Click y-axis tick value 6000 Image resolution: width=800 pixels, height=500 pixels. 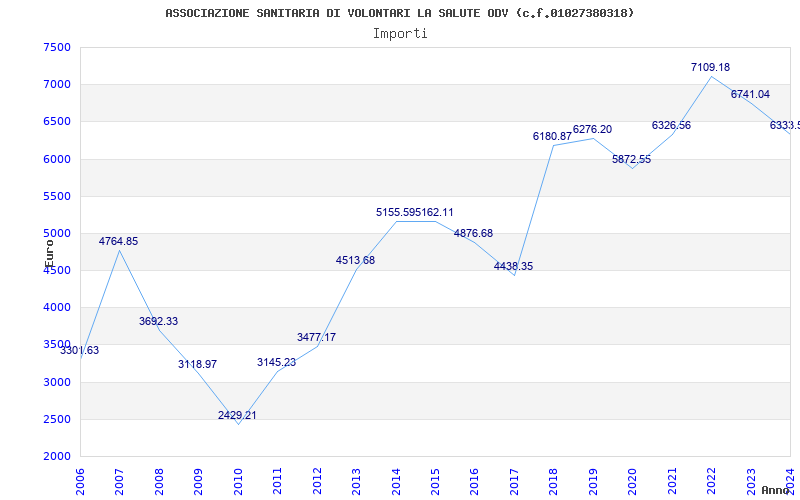(x=57, y=159)
